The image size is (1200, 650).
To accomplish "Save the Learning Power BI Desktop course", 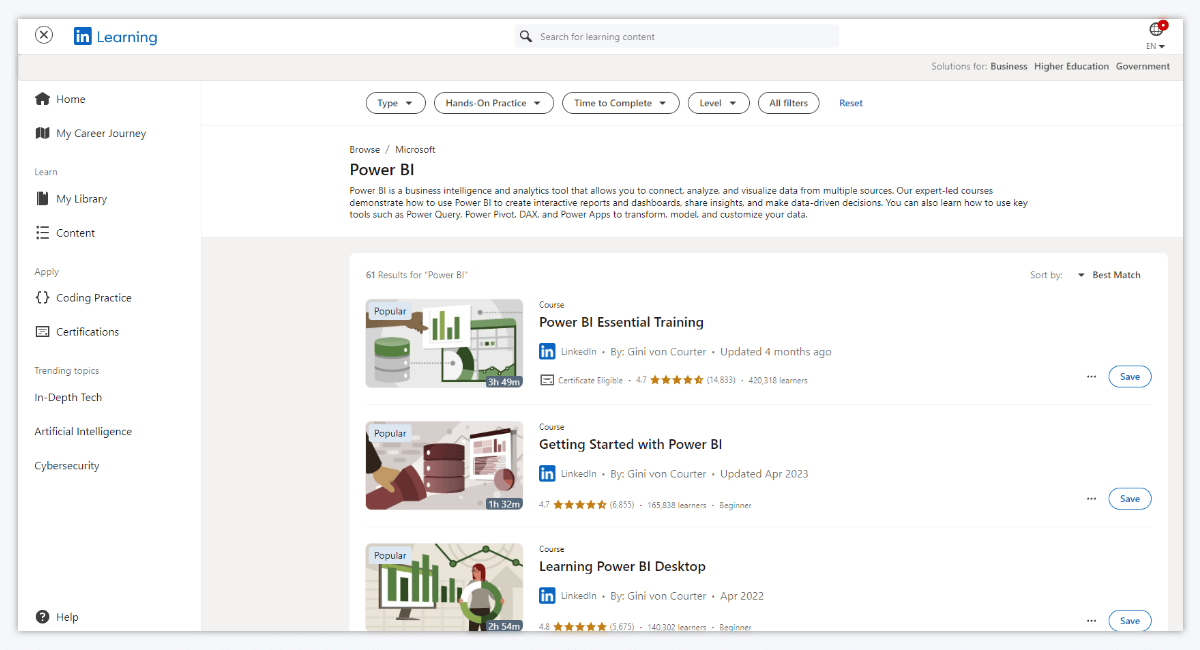I will 1130,621.
